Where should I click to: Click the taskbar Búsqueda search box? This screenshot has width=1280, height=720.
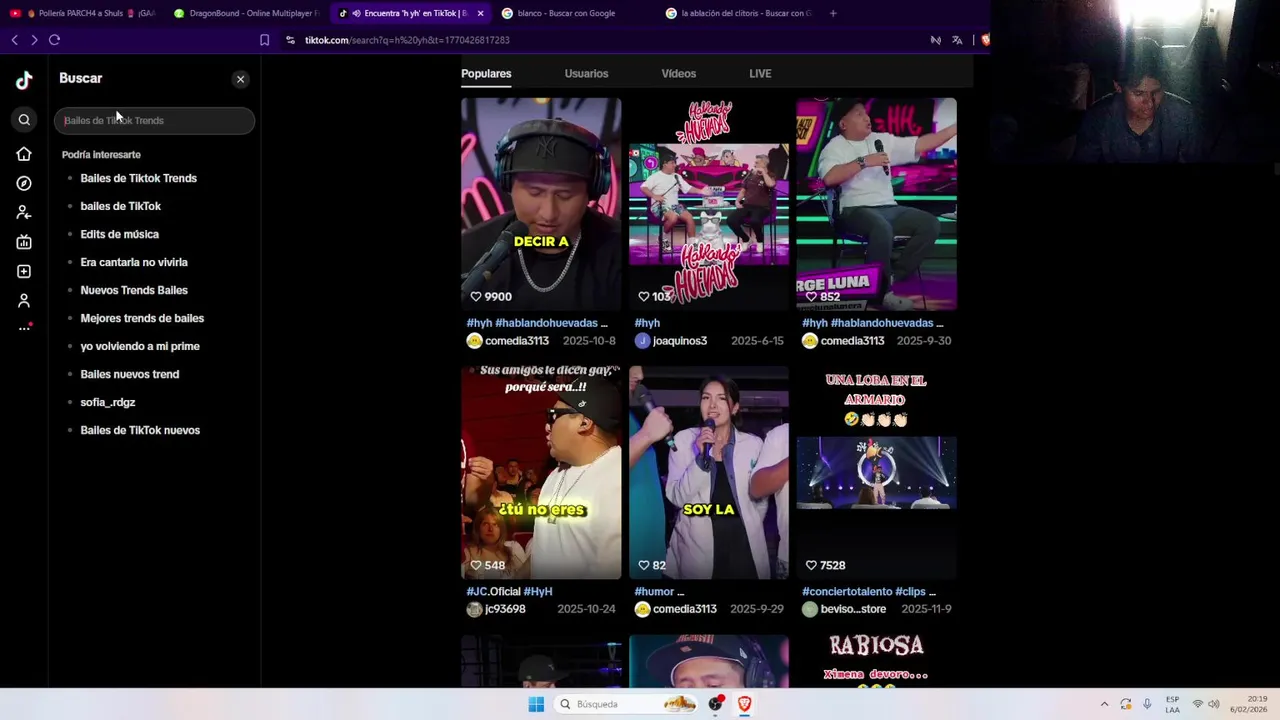628,704
